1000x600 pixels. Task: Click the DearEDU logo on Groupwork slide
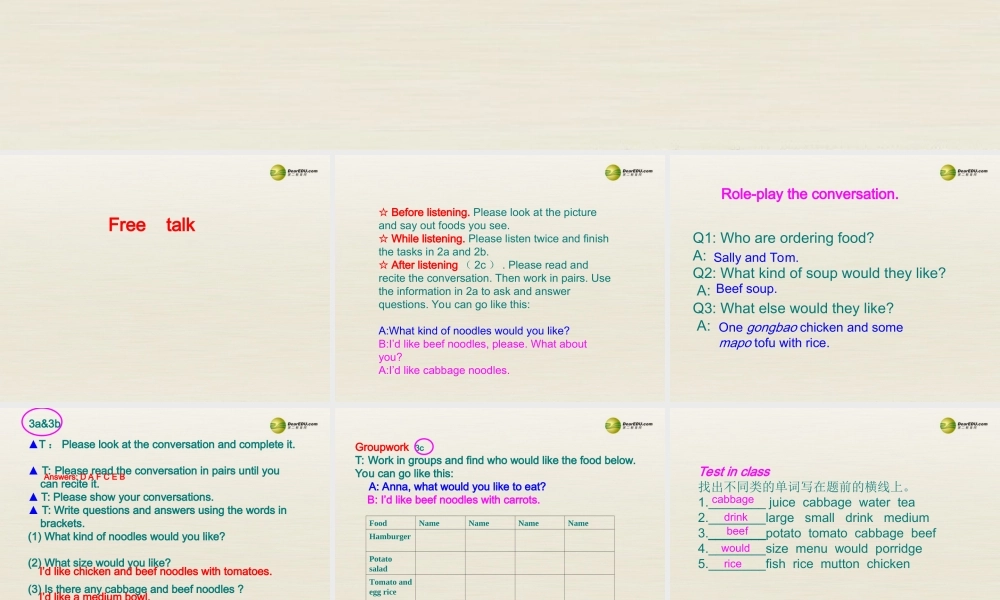pos(628,426)
